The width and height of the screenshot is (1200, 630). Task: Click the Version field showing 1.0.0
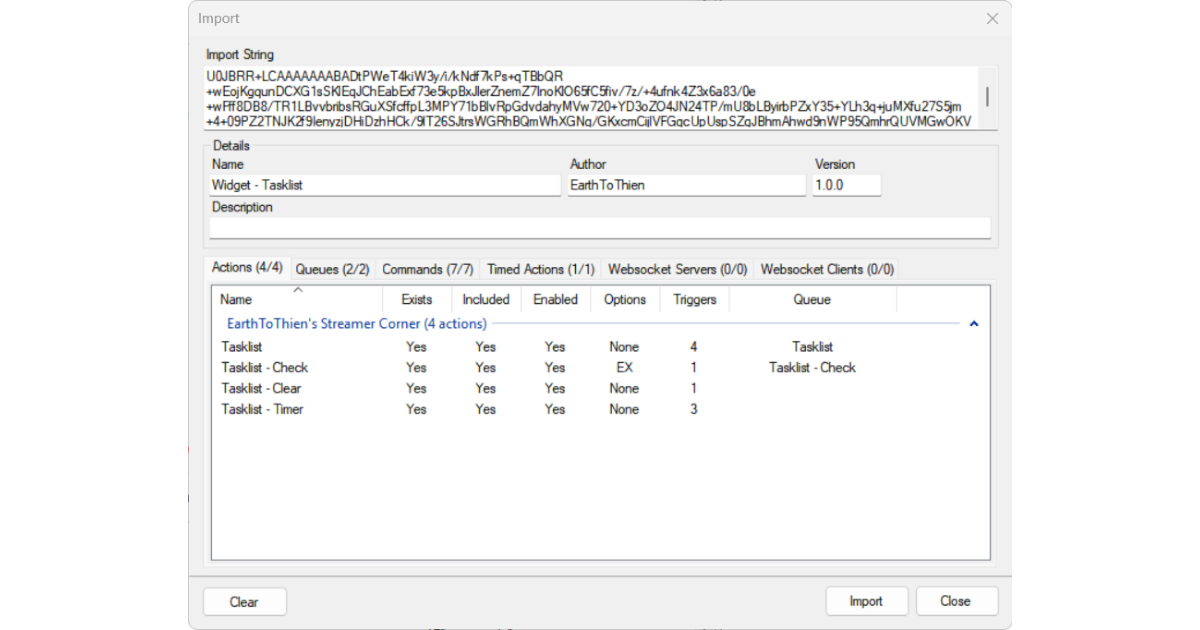[x=847, y=185]
